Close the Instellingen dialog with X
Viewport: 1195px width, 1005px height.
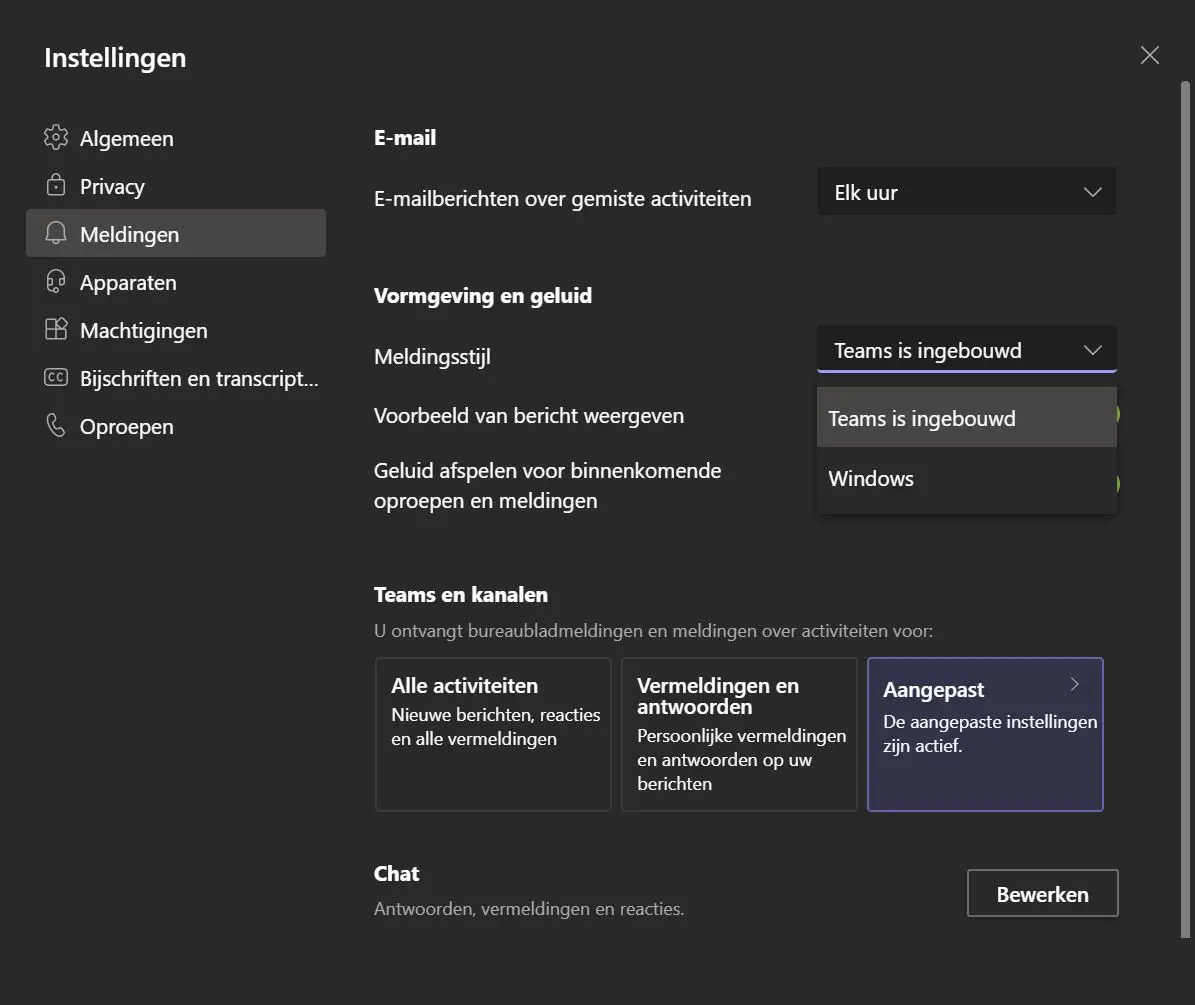pos(1149,55)
